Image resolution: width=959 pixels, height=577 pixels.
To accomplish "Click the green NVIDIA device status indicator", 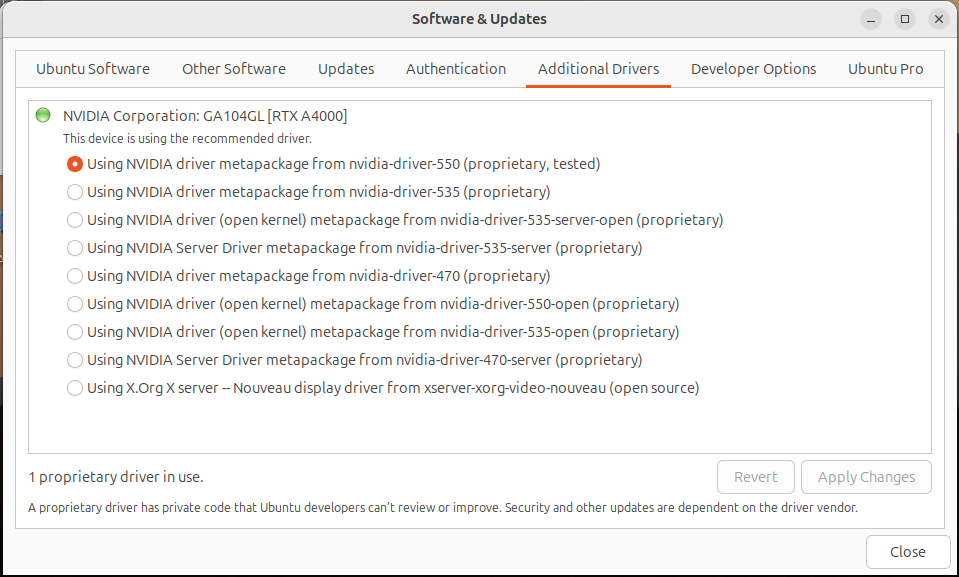I will [x=43, y=116].
